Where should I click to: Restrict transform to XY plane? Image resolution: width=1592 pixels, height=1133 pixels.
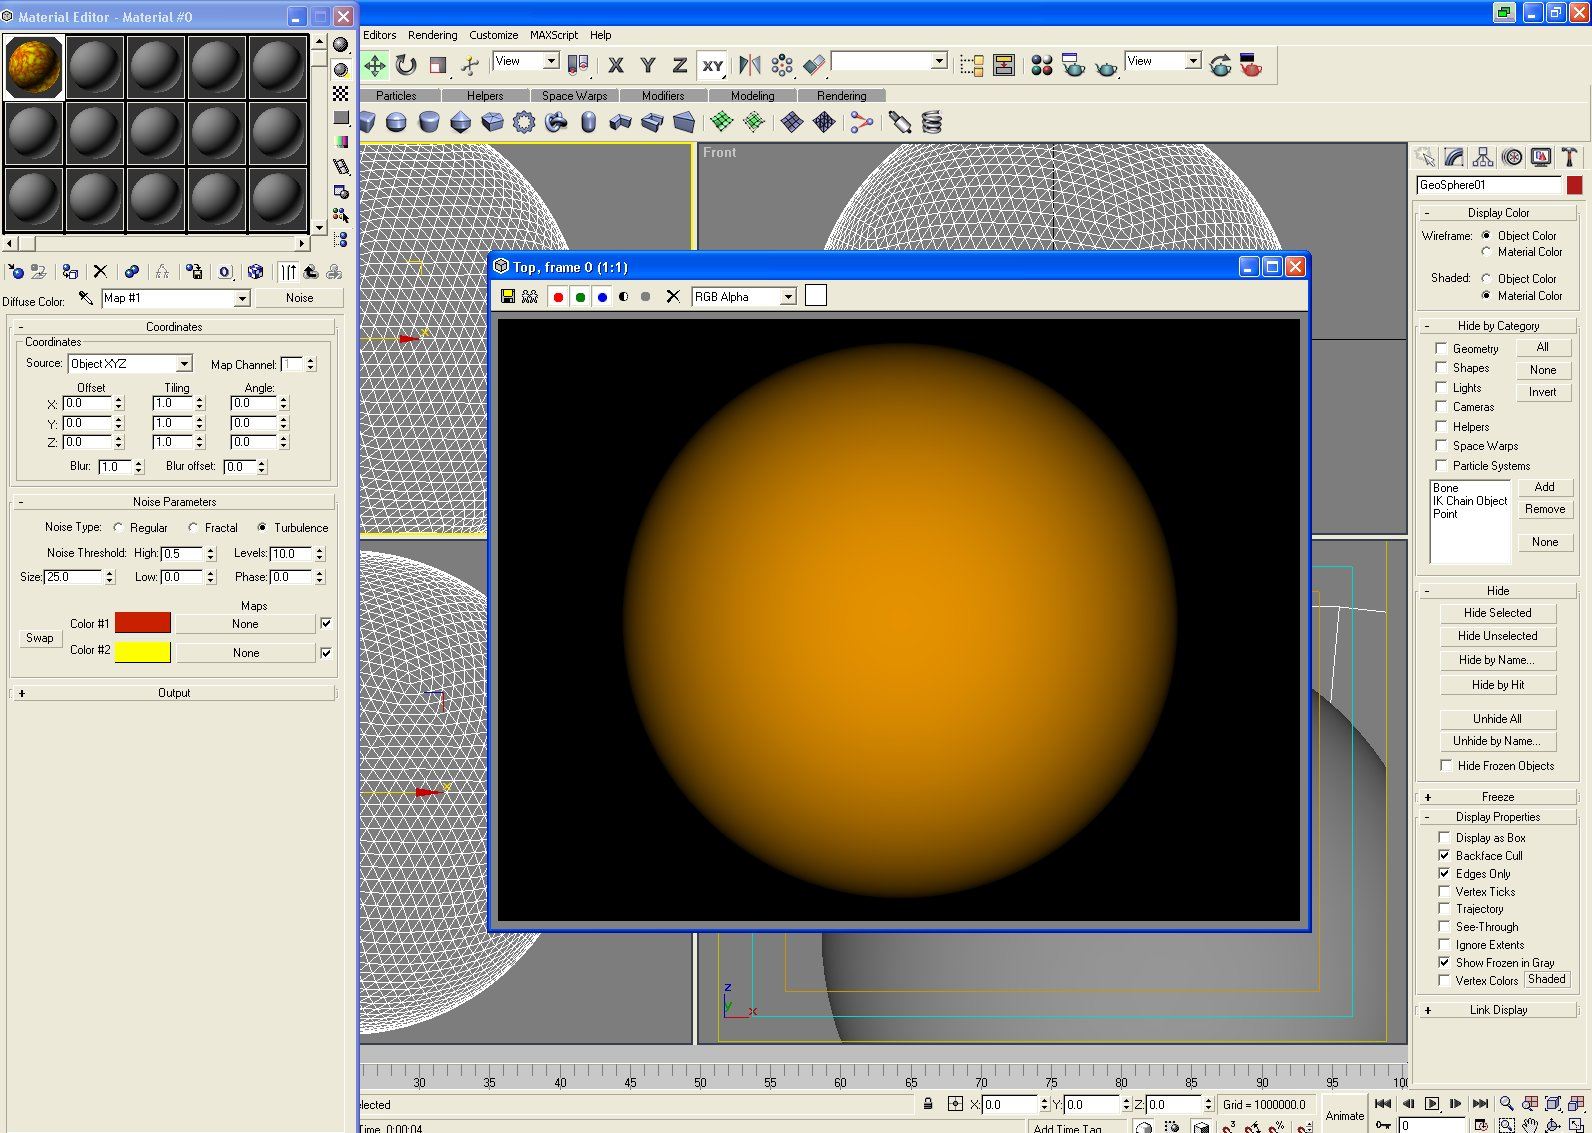[x=712, y=65]
